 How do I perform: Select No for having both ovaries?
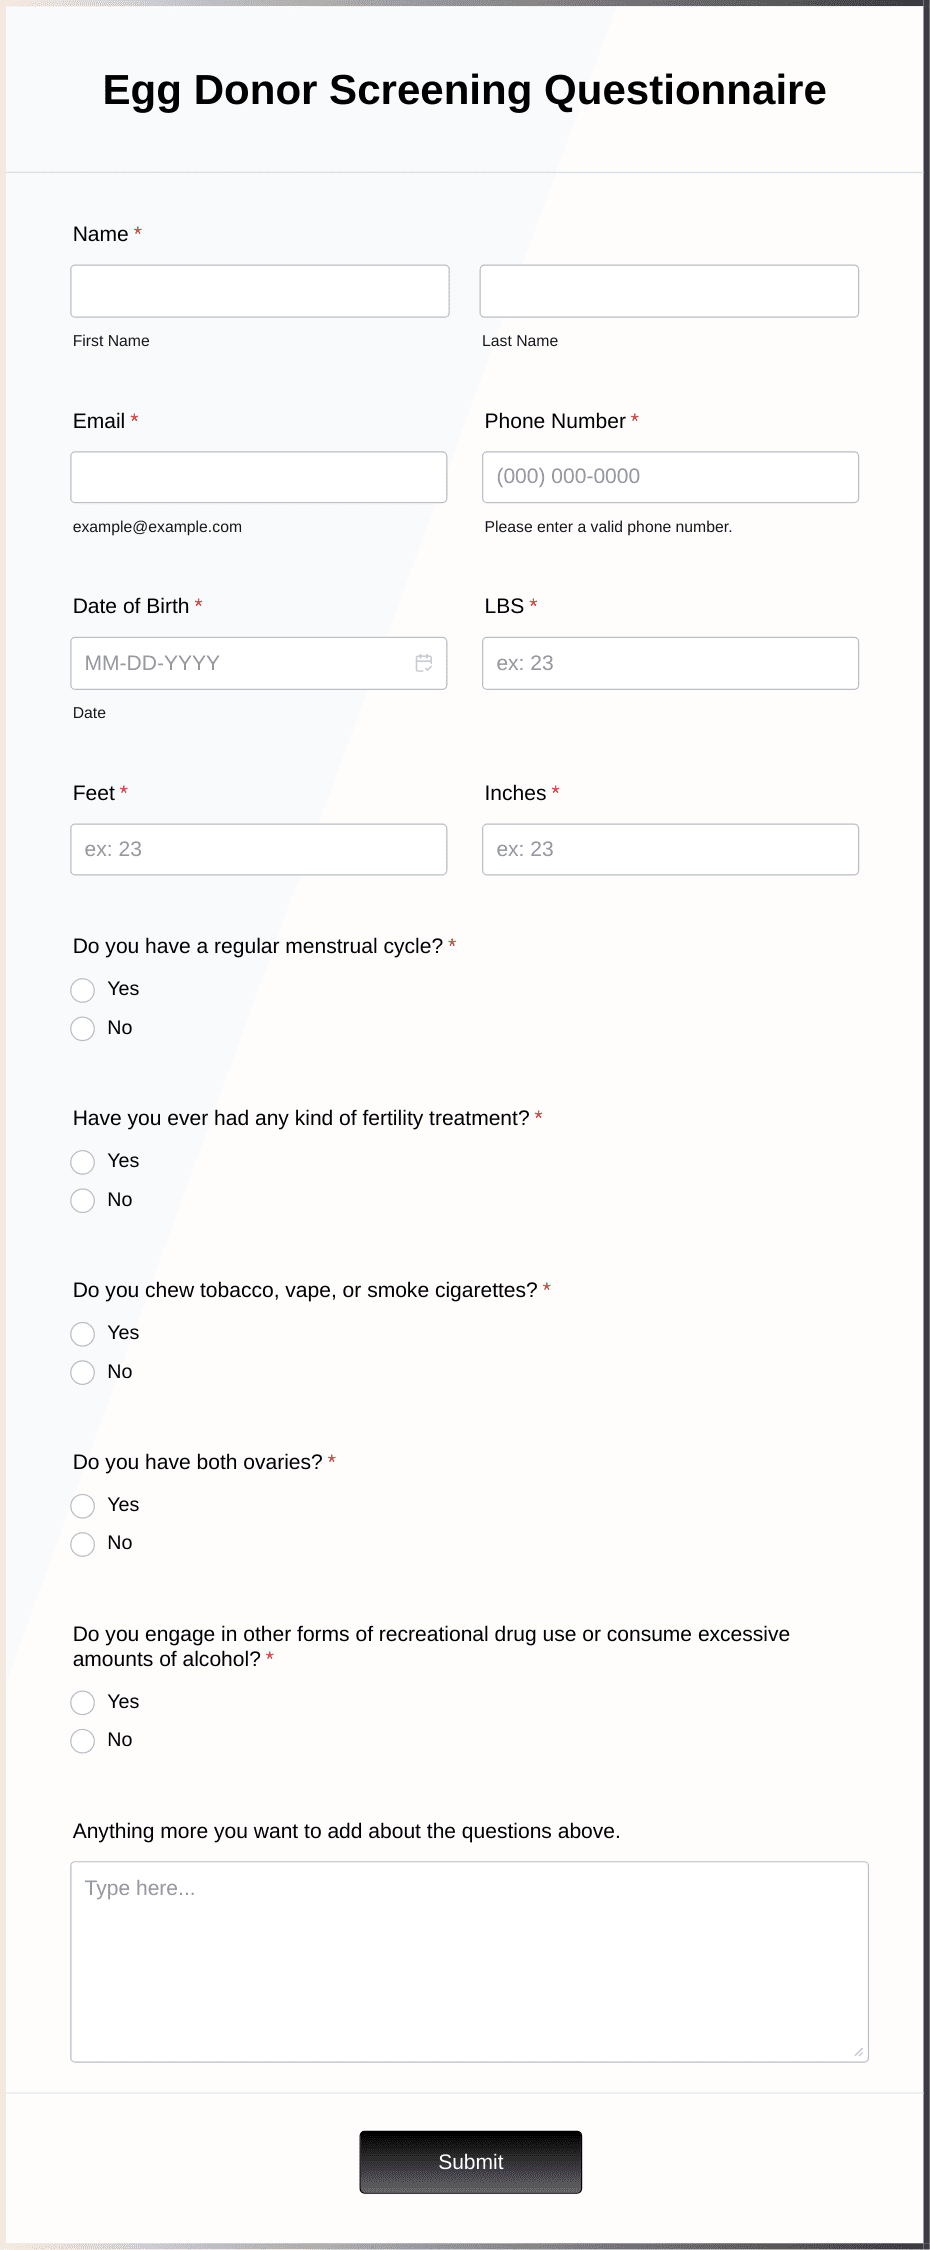[83, 1544]
